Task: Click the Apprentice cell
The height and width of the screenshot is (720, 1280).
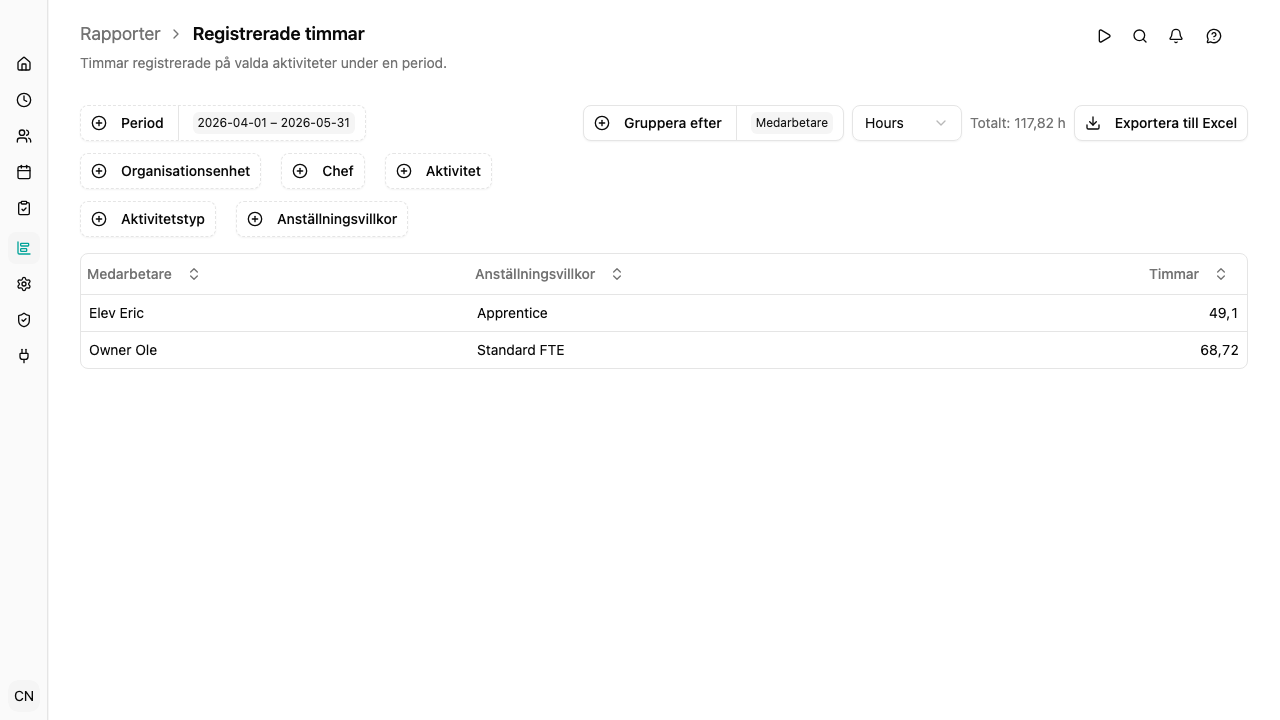Action: pyautogui.click(x=512, y=313)
